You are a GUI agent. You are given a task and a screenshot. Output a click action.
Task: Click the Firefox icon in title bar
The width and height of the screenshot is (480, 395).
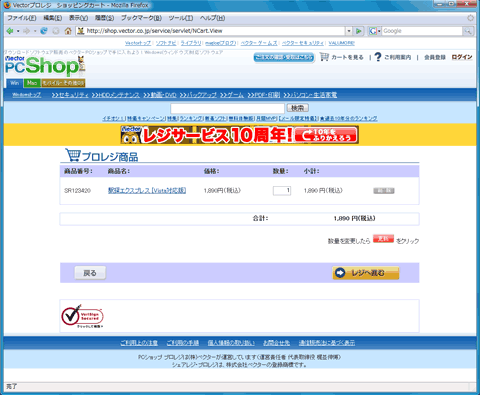pos(7,5)
